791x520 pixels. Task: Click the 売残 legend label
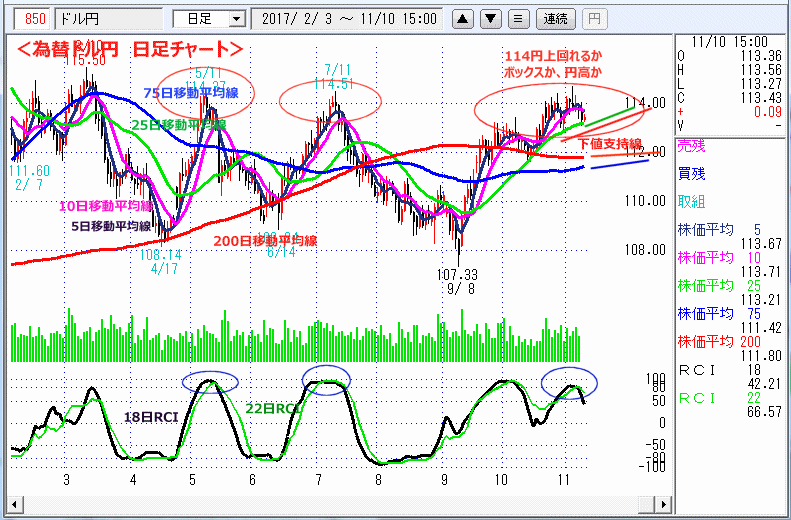(x=691, y=145)
